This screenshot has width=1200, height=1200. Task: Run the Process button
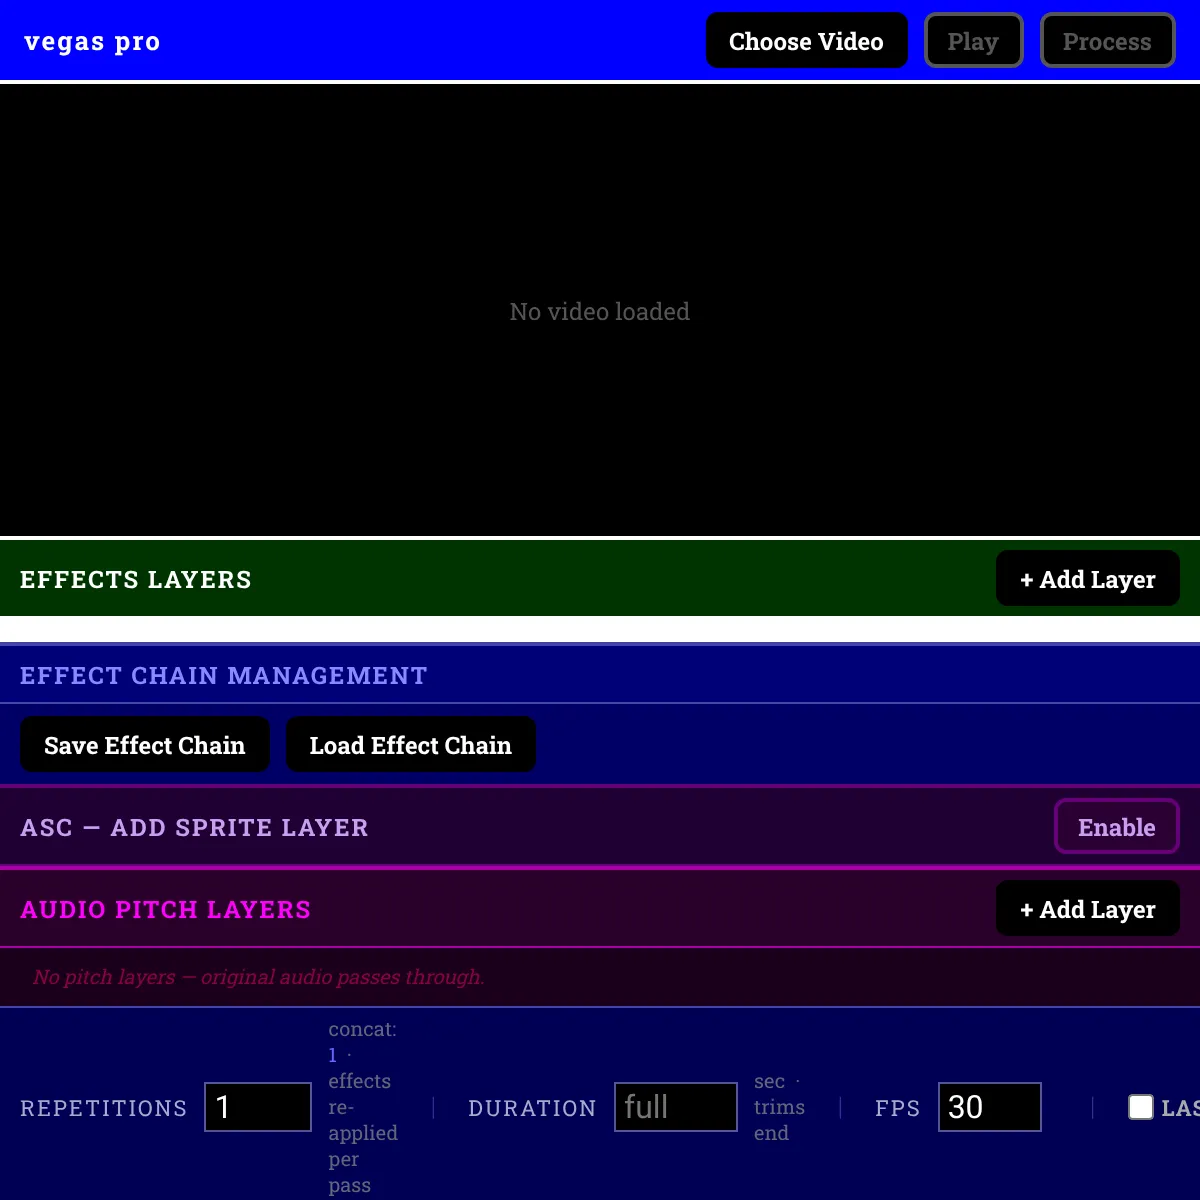click(1107, 41)
